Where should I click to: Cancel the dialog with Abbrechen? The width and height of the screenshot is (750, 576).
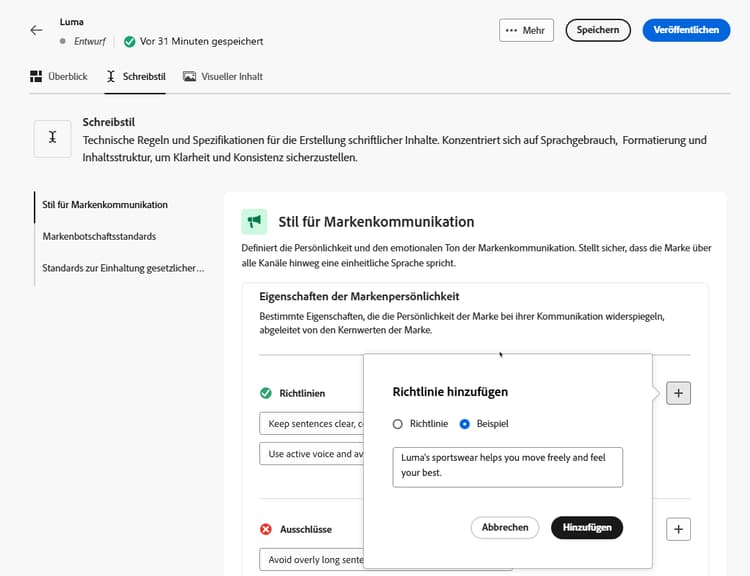coord(505,527)
